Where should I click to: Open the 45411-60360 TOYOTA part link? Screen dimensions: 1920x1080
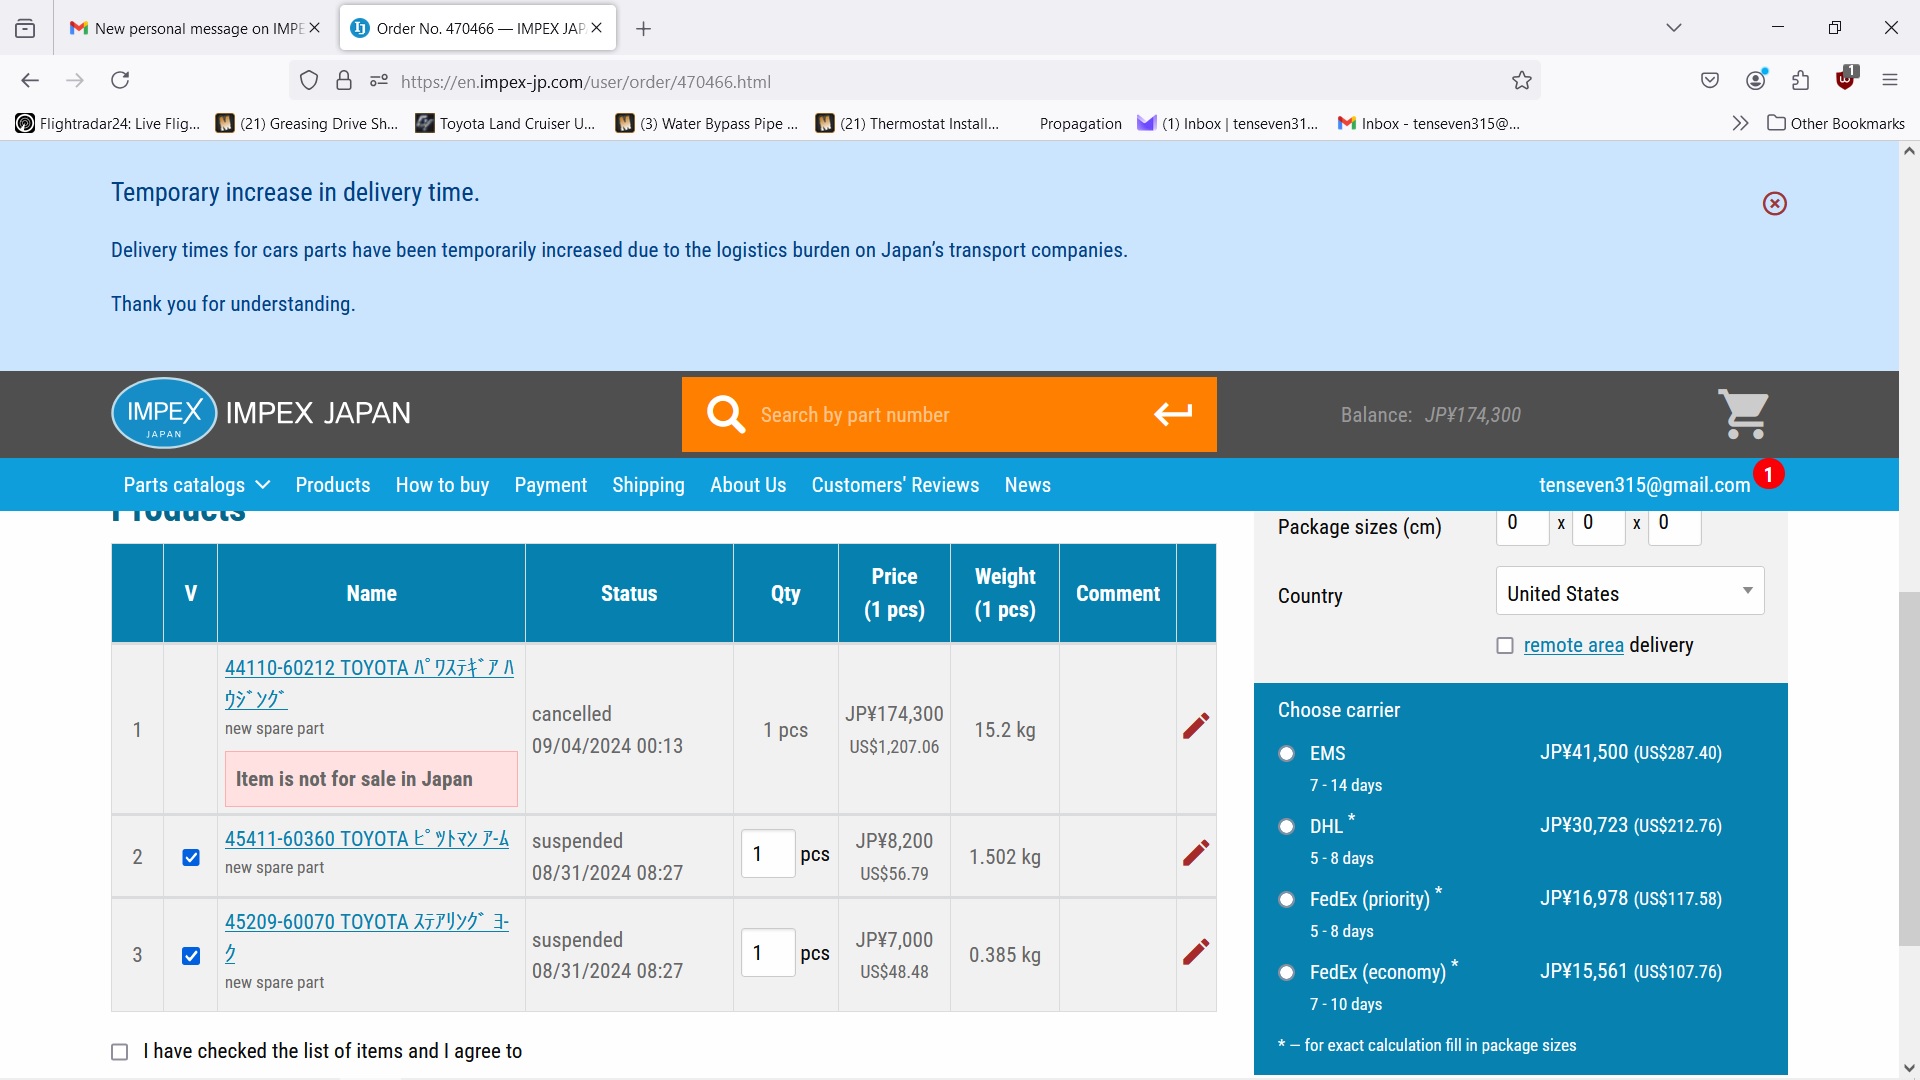(x=367, y=839)
